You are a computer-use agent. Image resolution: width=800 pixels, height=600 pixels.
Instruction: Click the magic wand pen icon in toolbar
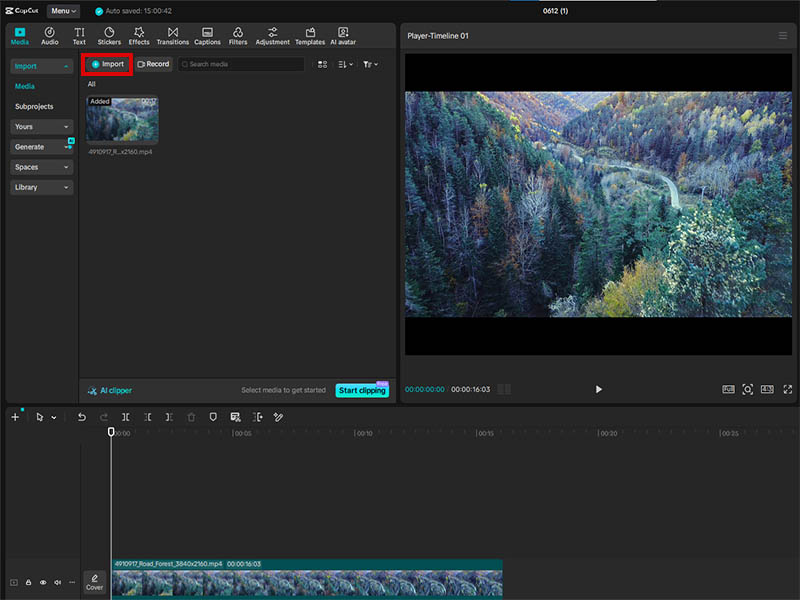(x=278, y=417)
